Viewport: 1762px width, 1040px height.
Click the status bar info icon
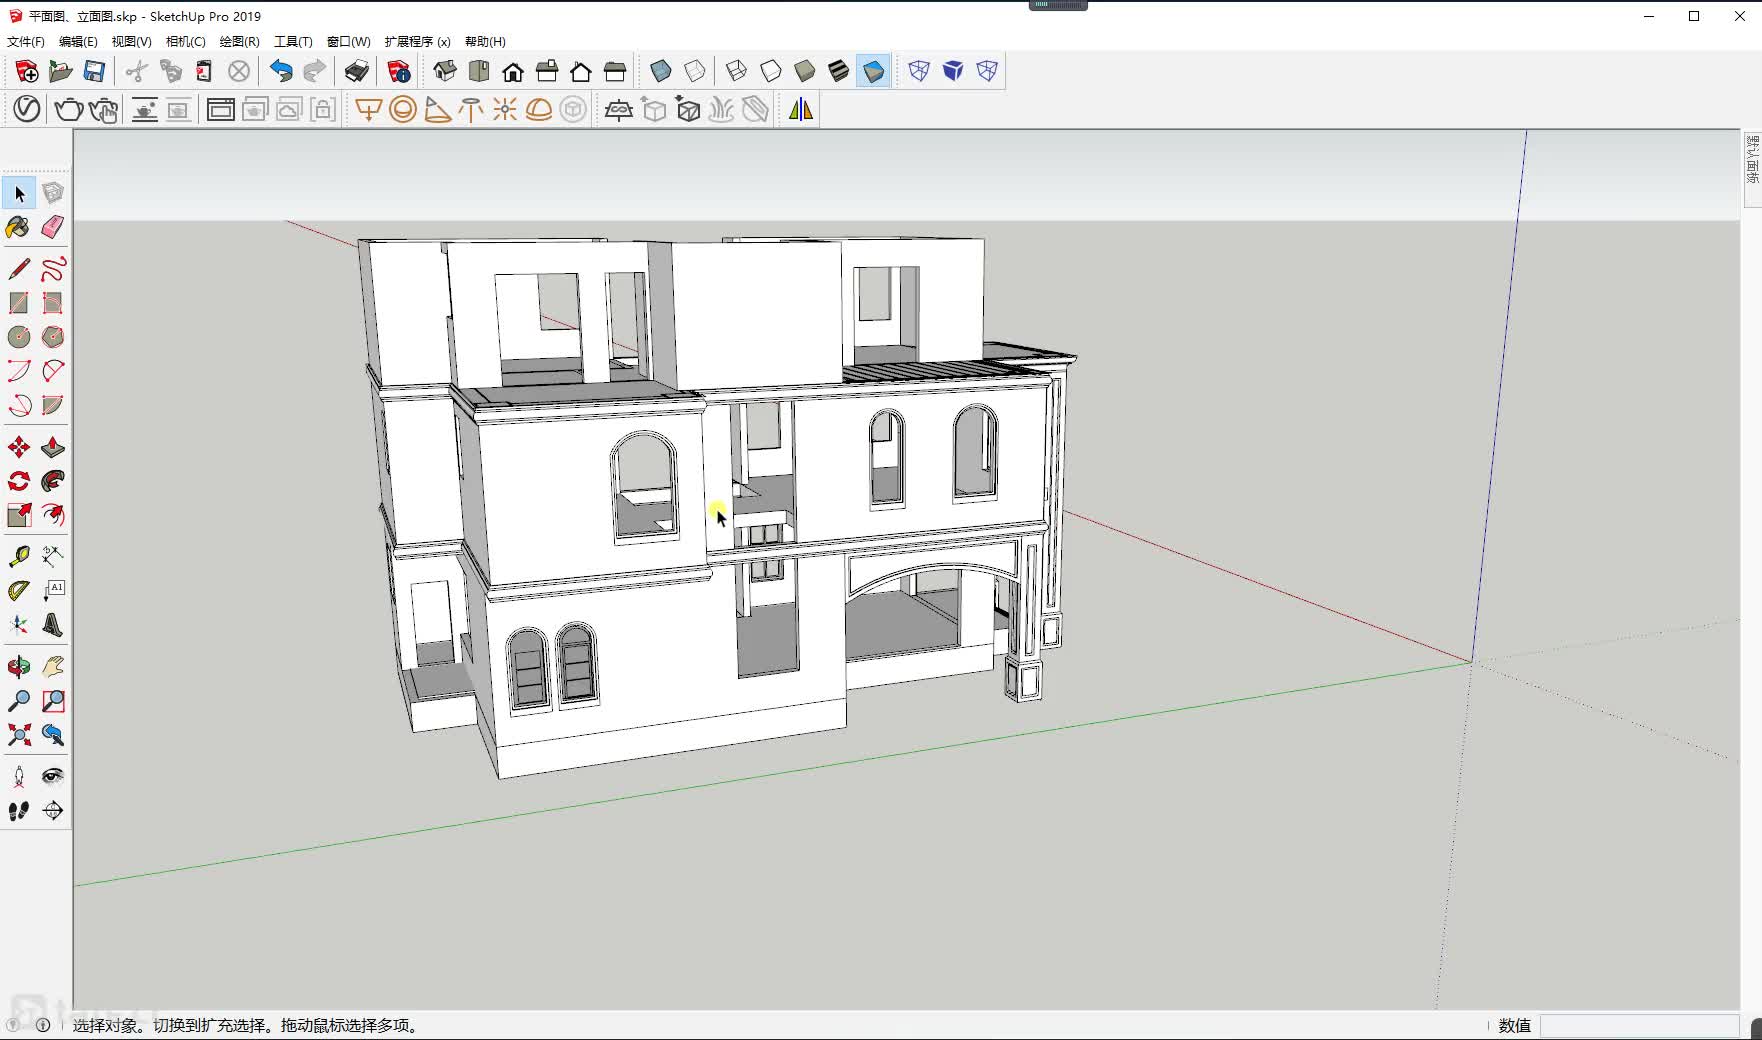[x=43, y=1025]
